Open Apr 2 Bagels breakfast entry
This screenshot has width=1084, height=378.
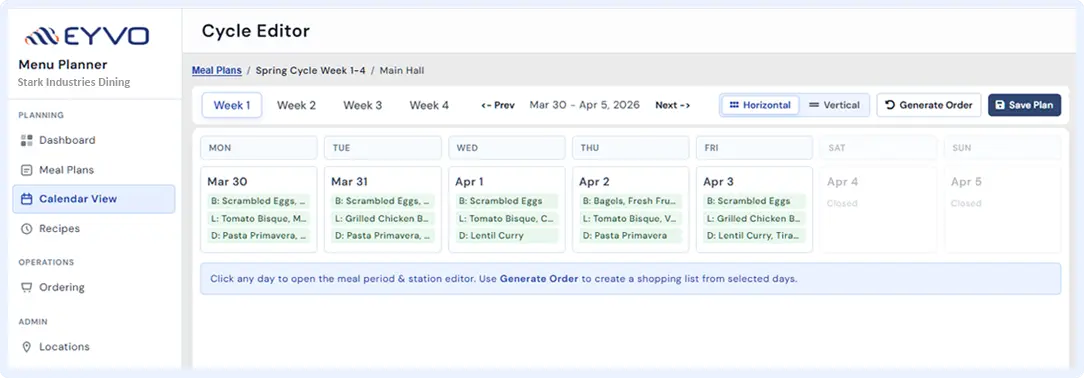630,201
